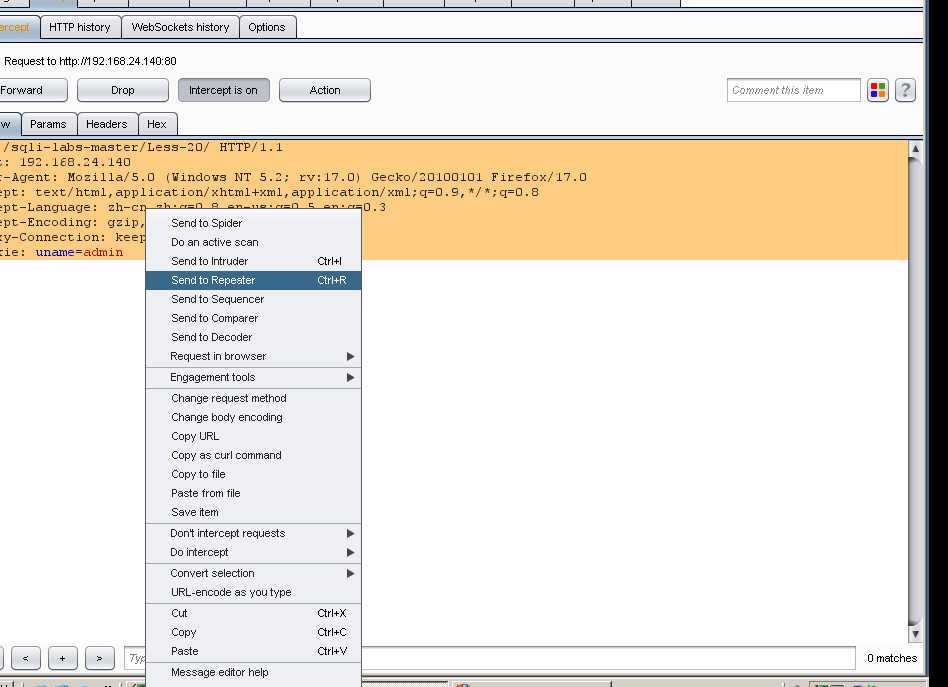The height and width of the screenshot is (687, 948).
Task: Switch to the HTTP history tab
Action: click(80, 27)
